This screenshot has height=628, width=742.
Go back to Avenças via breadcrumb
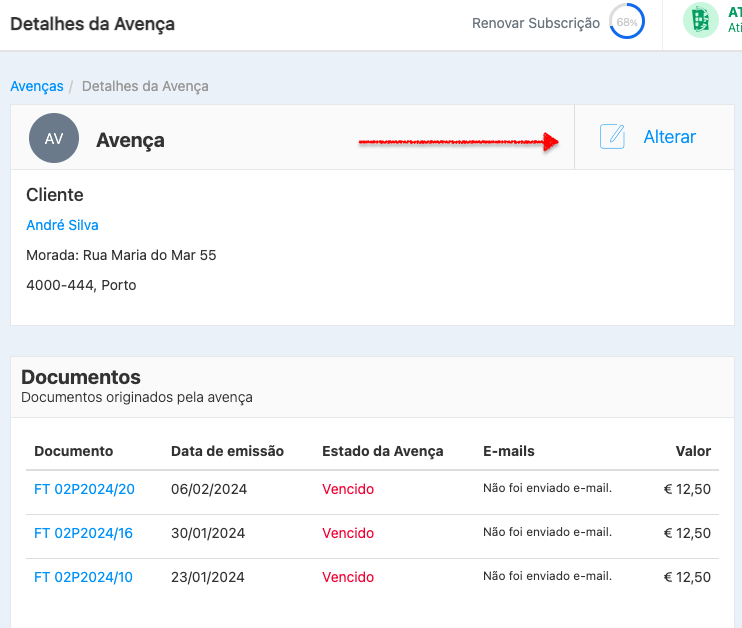point(36,86)
